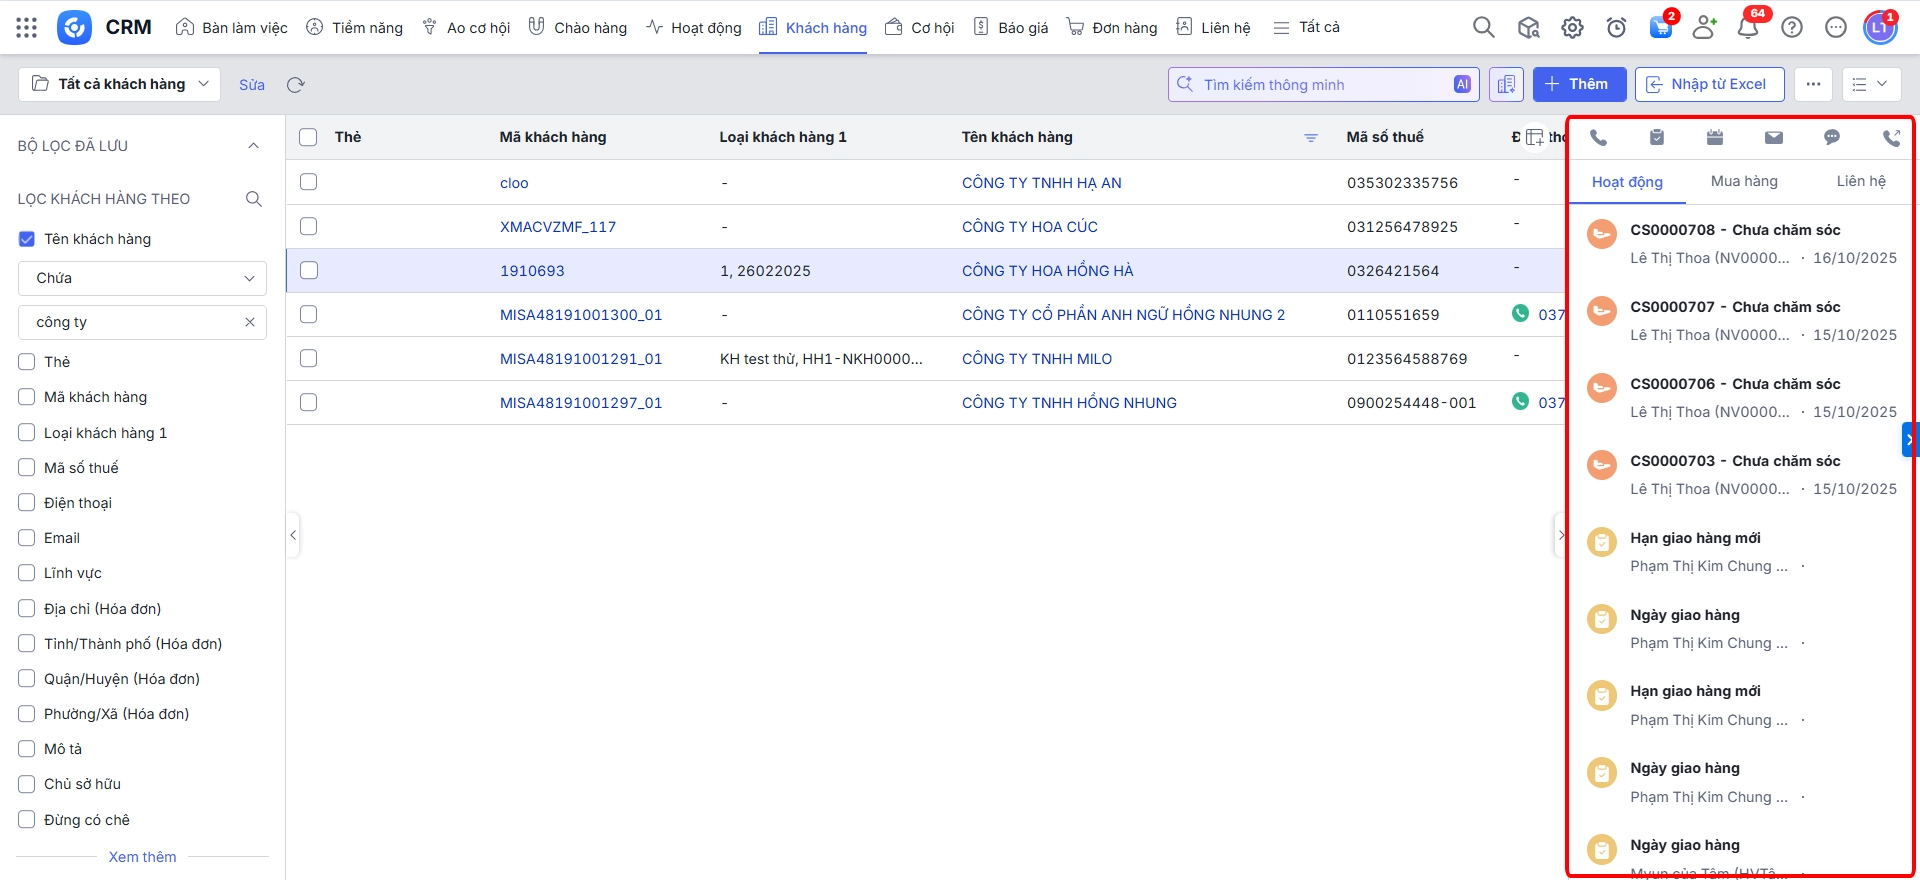Select the CÔNG TY HOA CÚC row checkbox
1920x880 pixels.
click(x=308, y=227)
